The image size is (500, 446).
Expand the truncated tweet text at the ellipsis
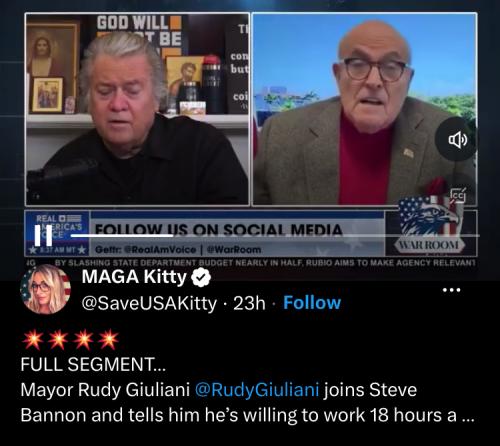tap(468, 415)
